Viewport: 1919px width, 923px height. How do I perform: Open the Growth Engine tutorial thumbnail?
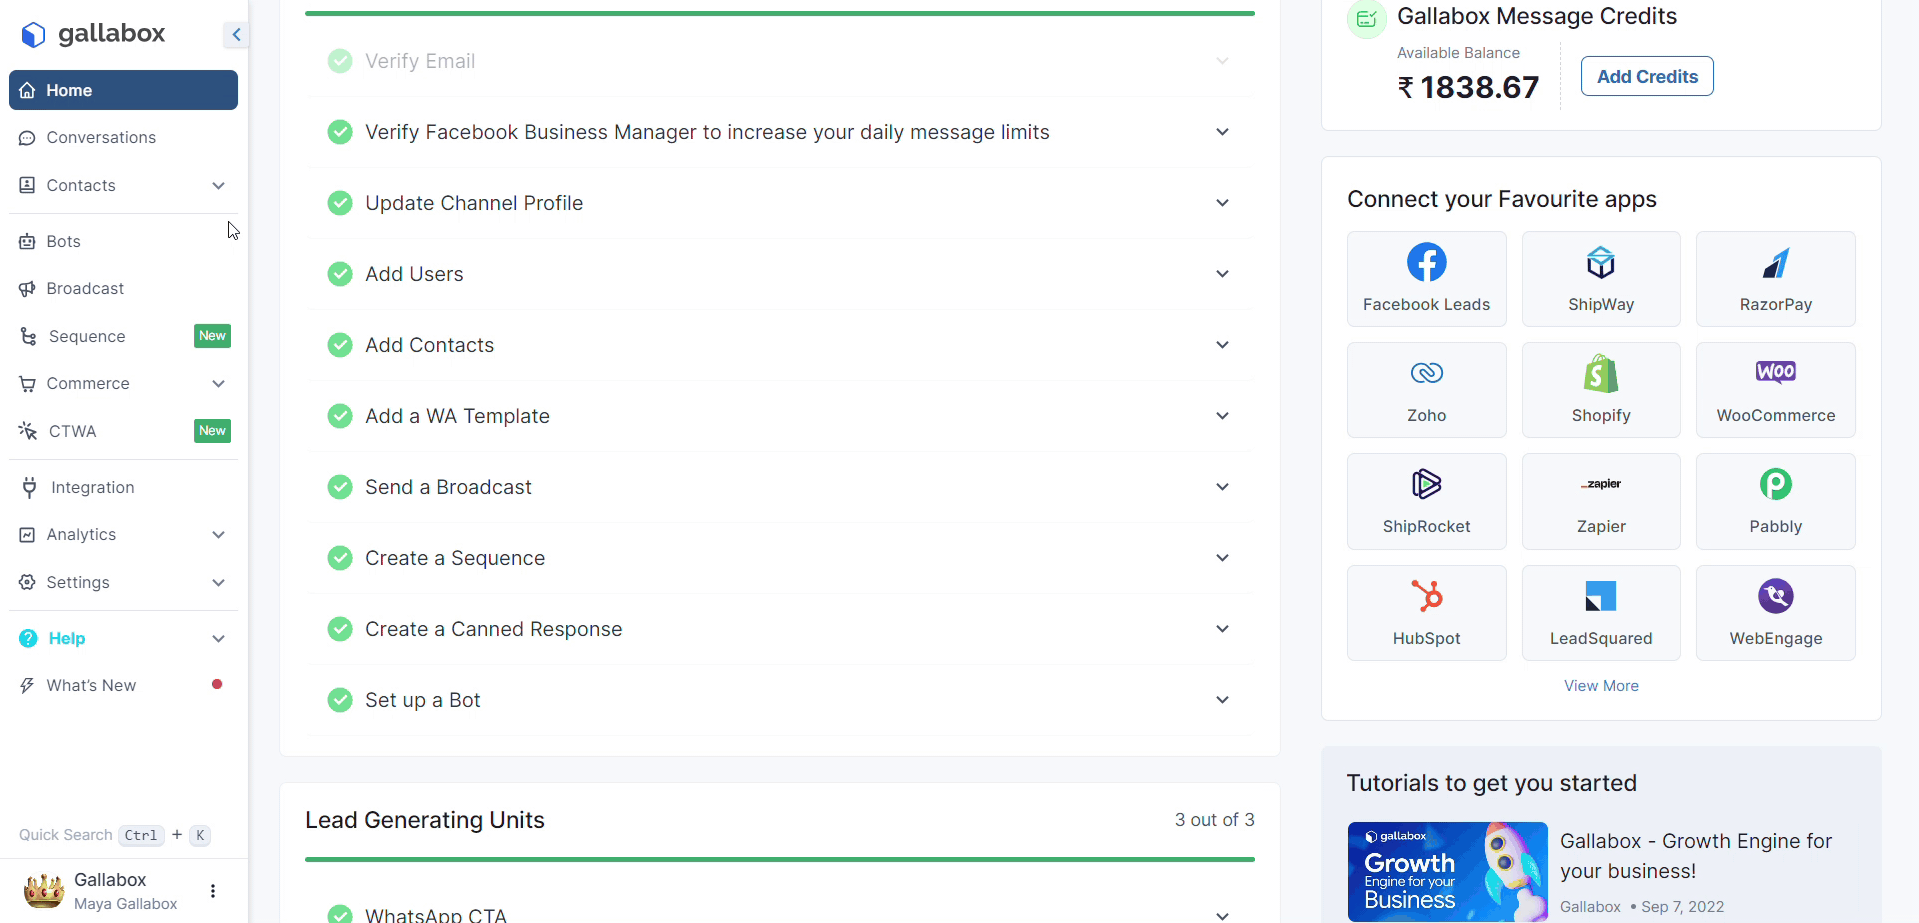(x=1446, y=871)
